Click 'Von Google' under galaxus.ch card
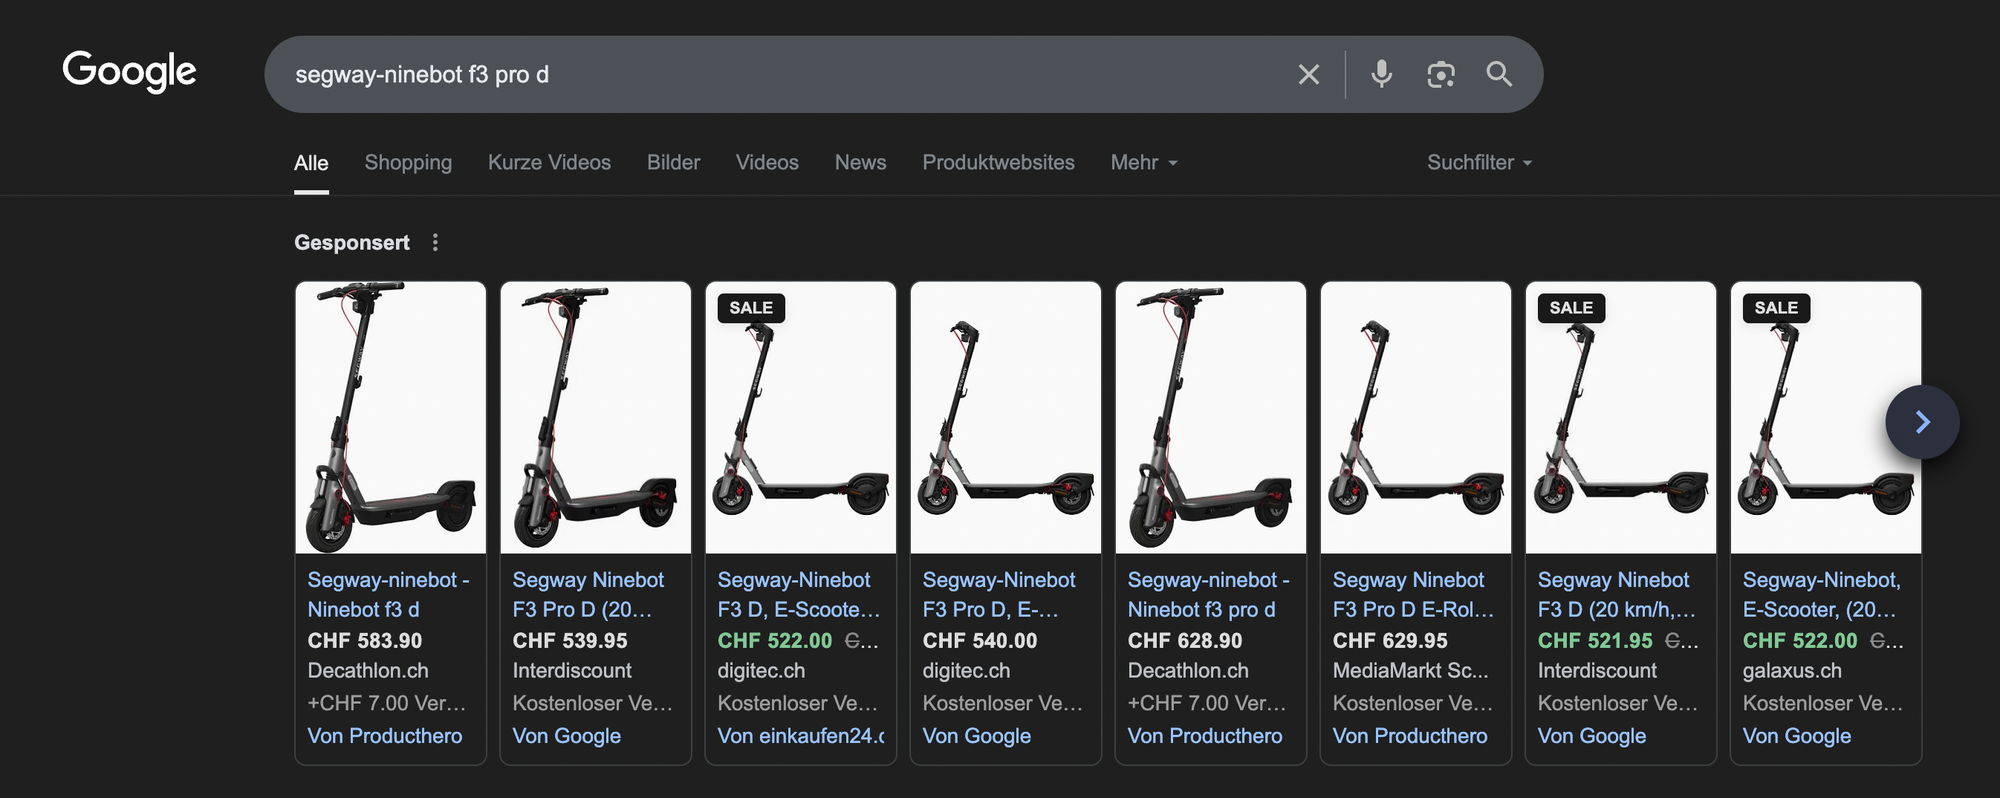This screenshot has height=798, width=2000. [x=1797, y=736]
